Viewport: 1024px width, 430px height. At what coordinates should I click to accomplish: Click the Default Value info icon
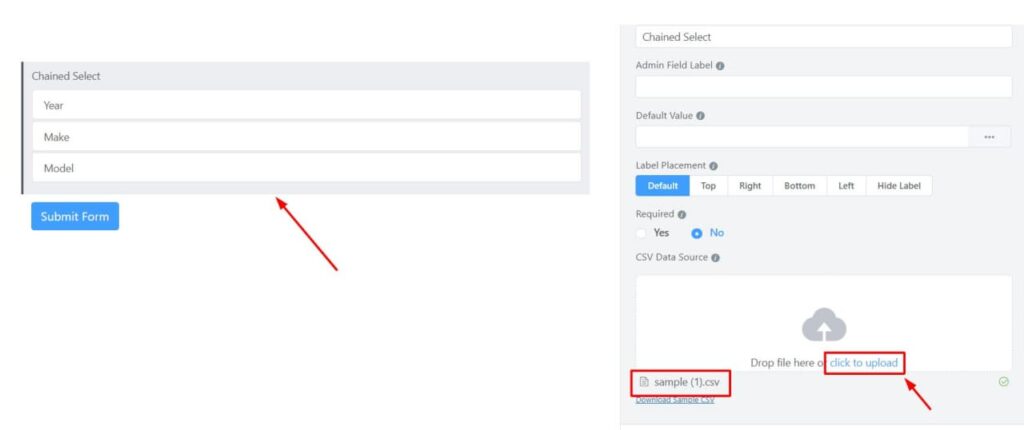pos(700,116)
